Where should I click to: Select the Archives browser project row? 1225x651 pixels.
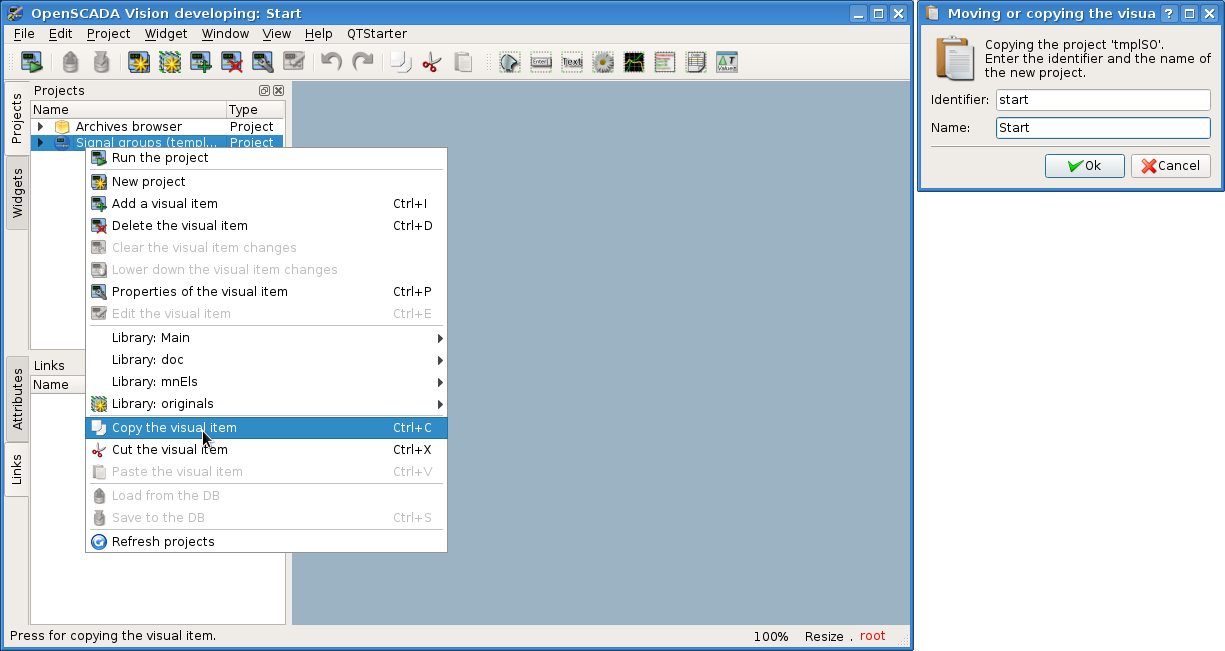pos(157,127)
